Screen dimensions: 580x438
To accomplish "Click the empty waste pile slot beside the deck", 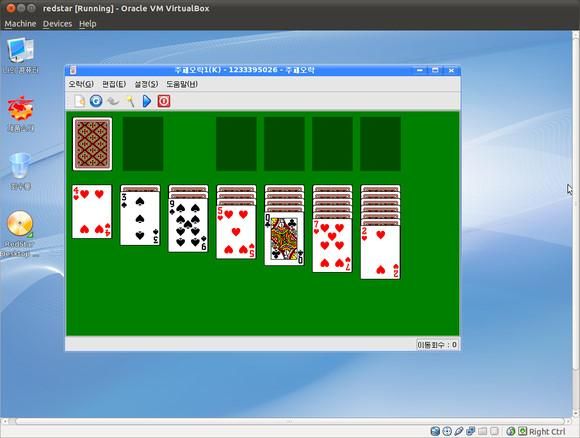I will (143, 144).
